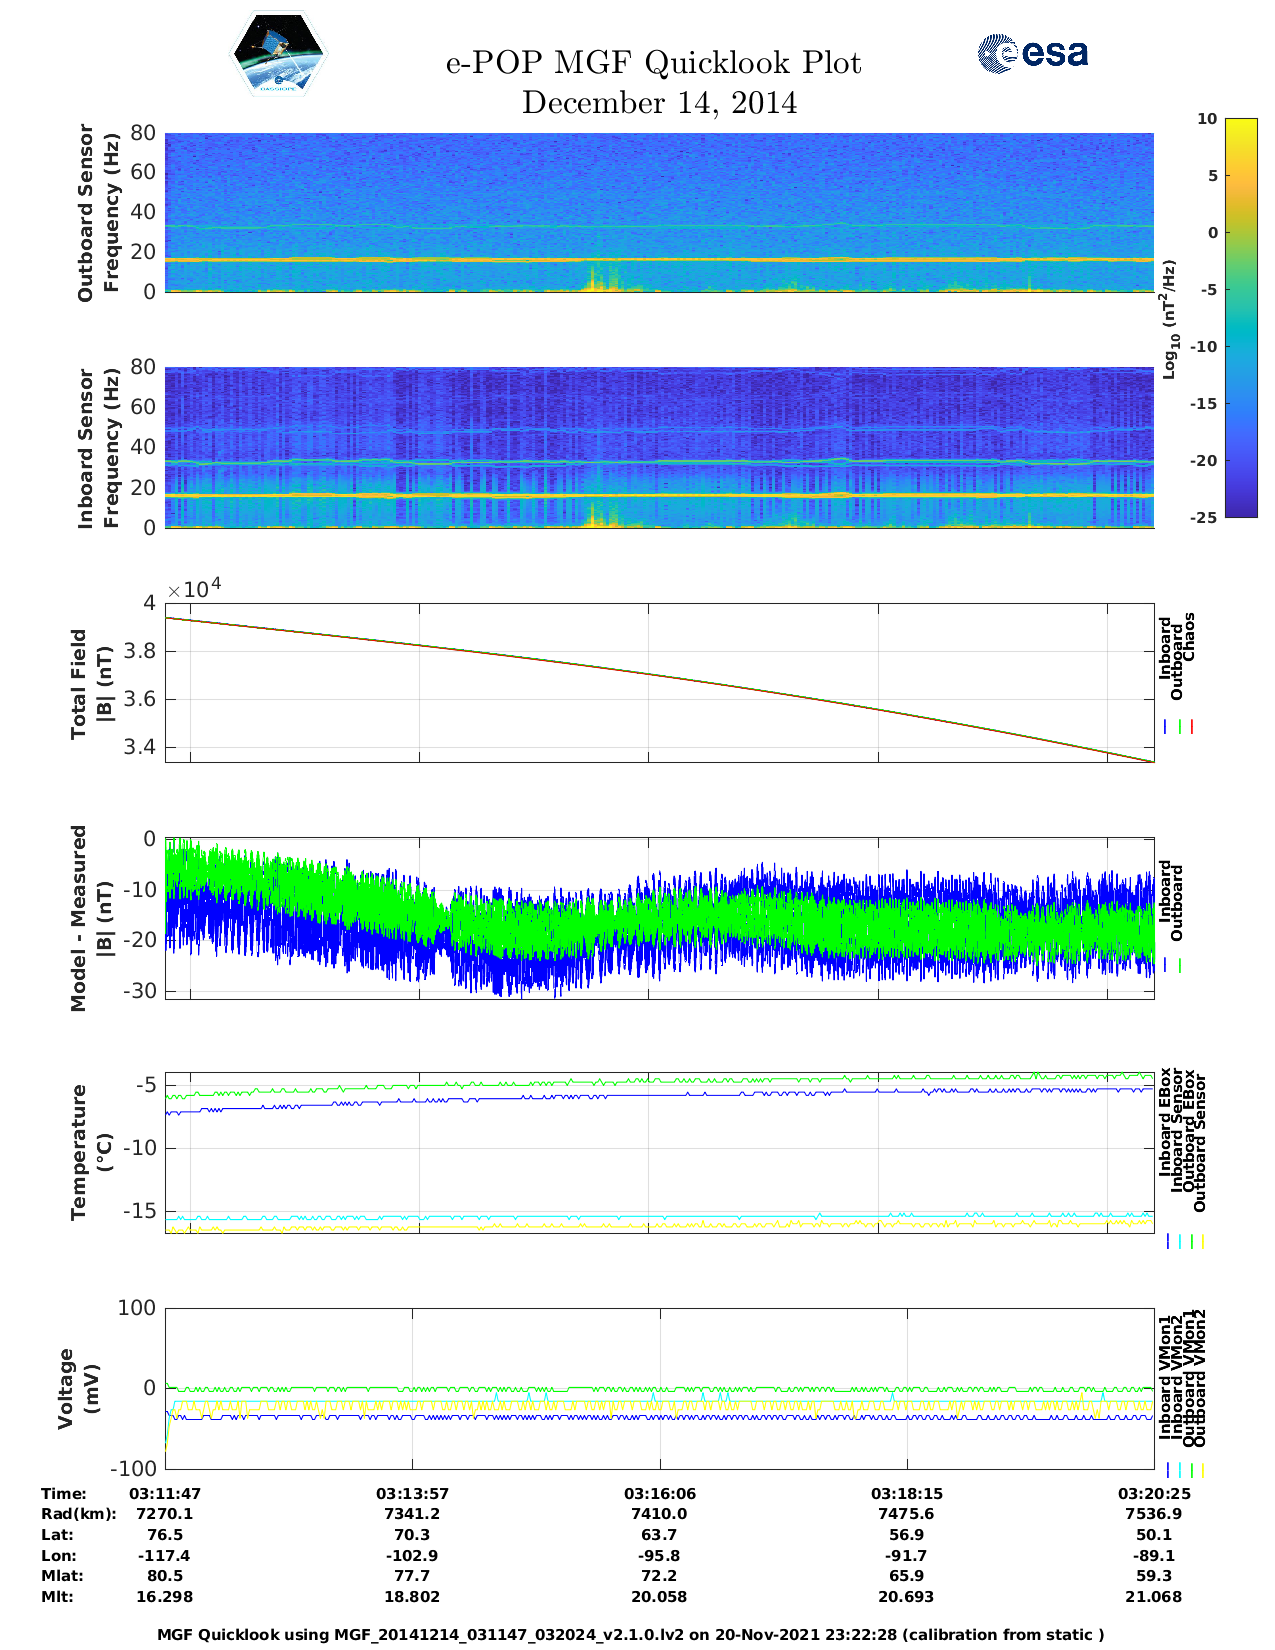Image resolution: width=1275 pixels, height=1650 pixels.
Task: Click the Temperature plot panel
Action: coord(659,1152)
